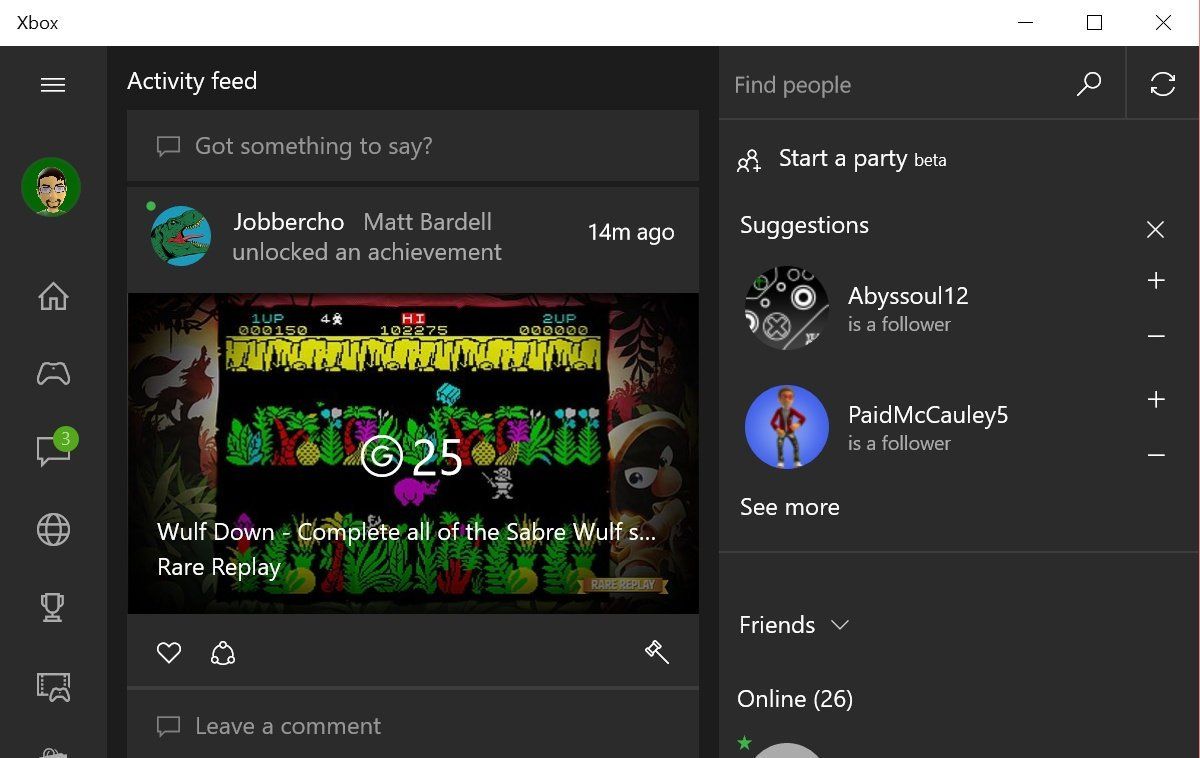View Achievements via the trophy icon
Screen dimensions: 1200x758
coord(52,607)
